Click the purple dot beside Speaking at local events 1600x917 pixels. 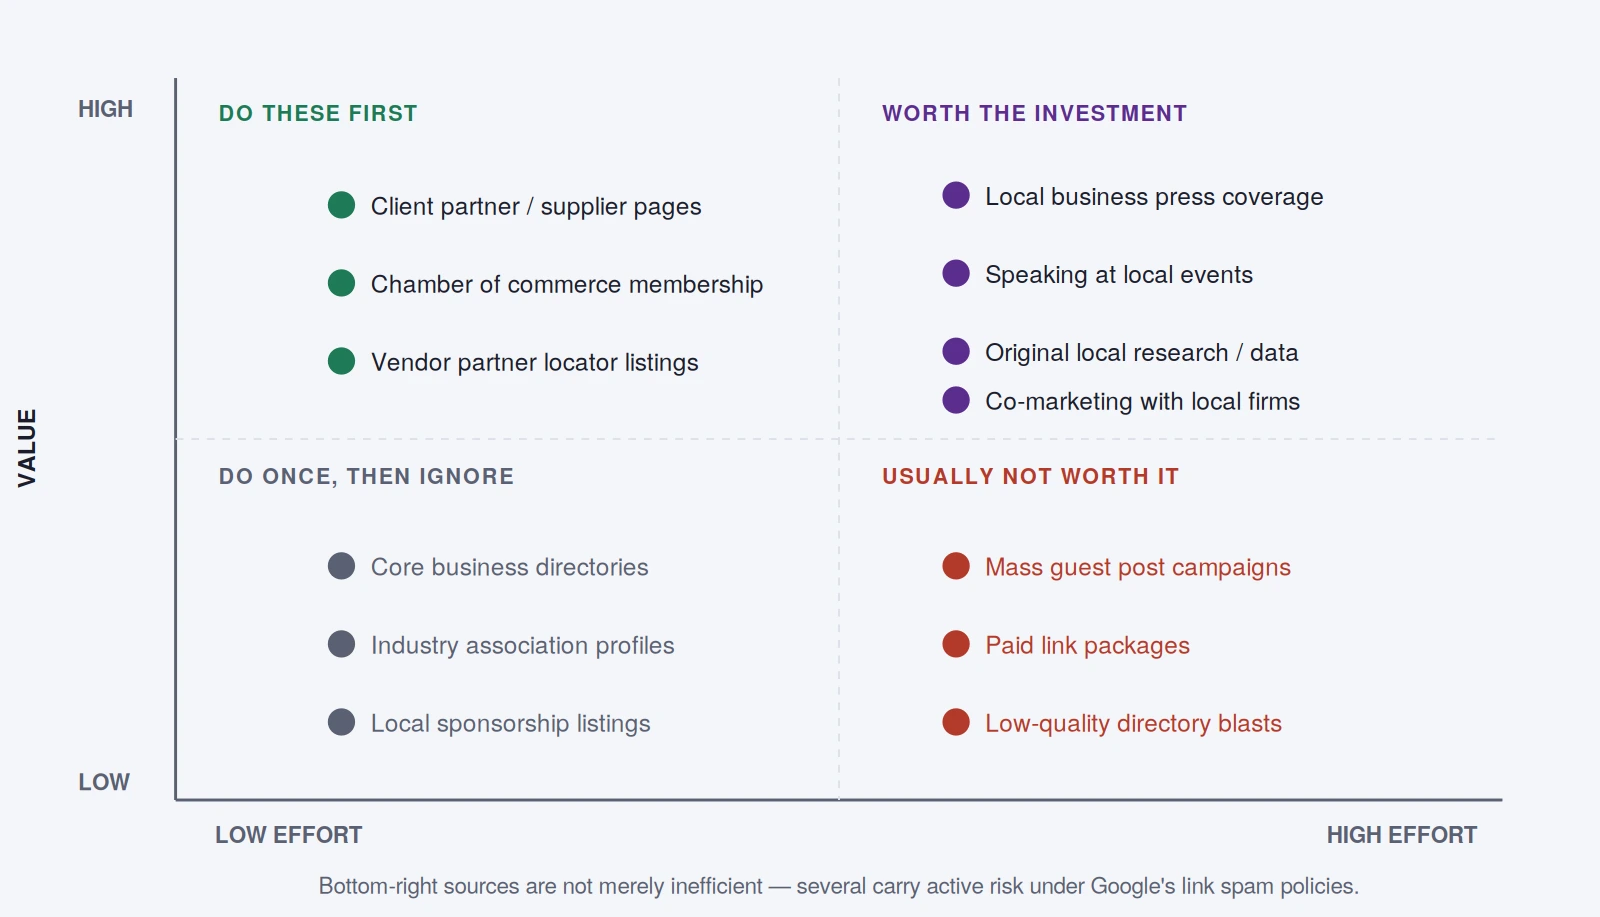[x=956, y=273]
